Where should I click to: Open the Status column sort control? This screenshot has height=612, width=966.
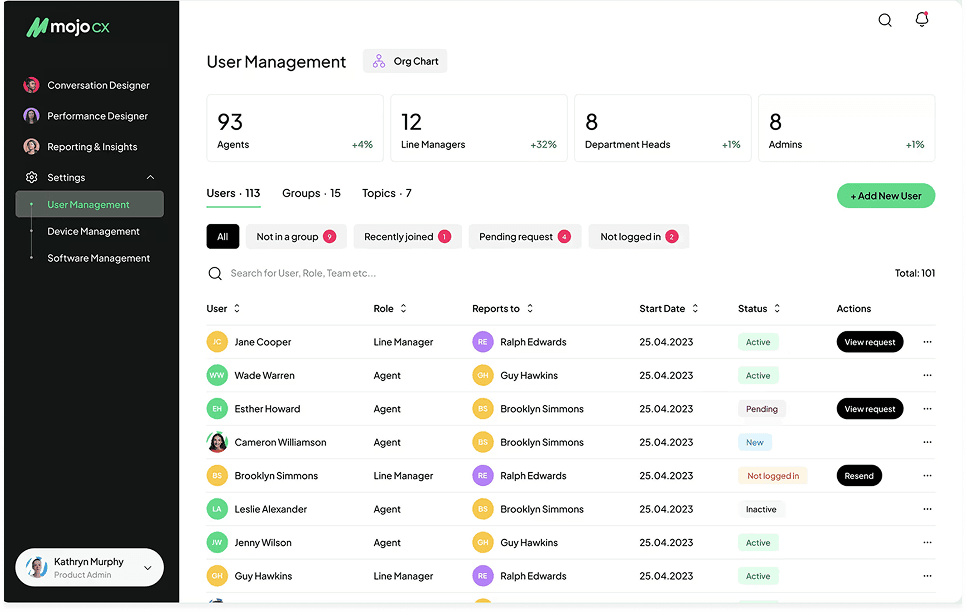tap(775, 308)
